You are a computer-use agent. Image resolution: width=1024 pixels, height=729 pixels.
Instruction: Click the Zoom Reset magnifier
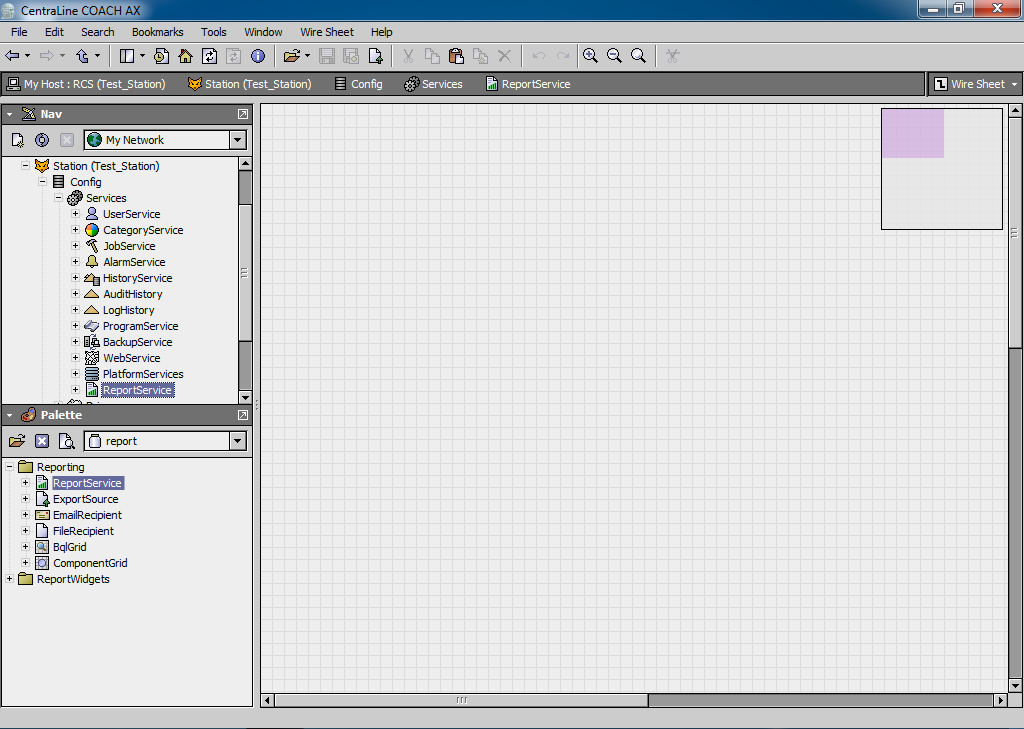point(639,56)
